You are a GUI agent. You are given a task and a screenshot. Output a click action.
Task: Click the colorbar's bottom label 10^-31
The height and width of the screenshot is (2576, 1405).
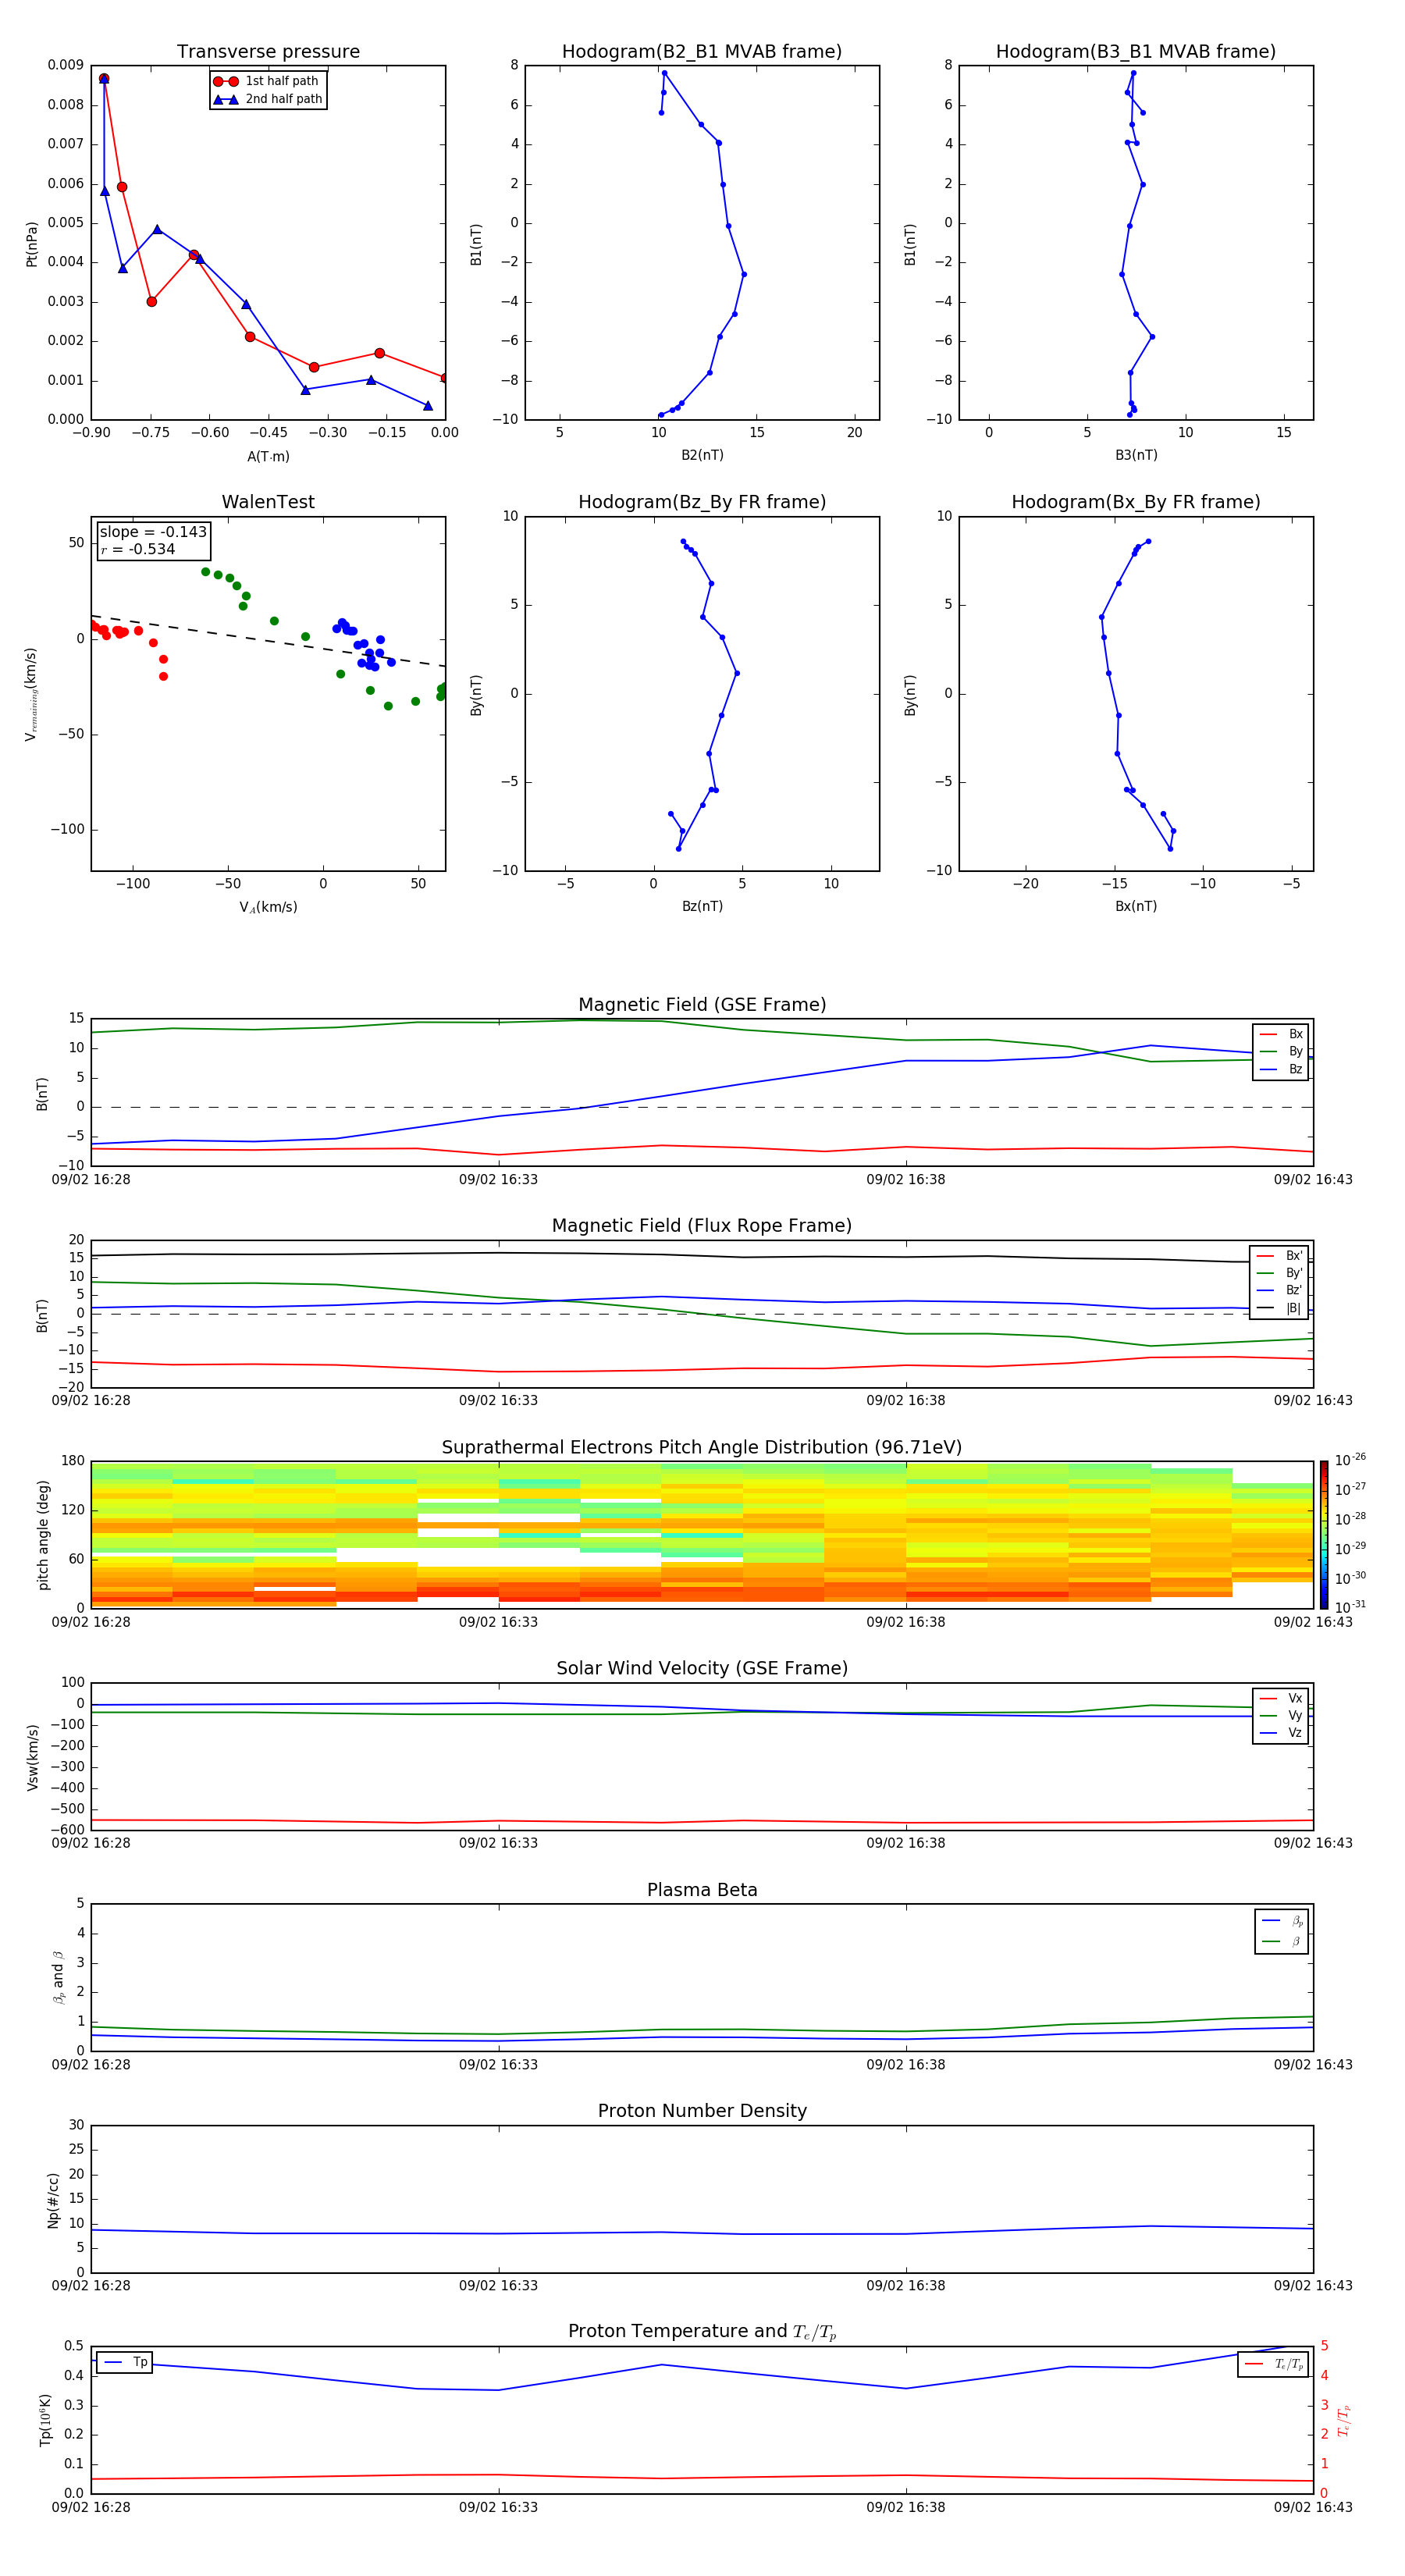pyautogui.click(x=1350, y=1607)
